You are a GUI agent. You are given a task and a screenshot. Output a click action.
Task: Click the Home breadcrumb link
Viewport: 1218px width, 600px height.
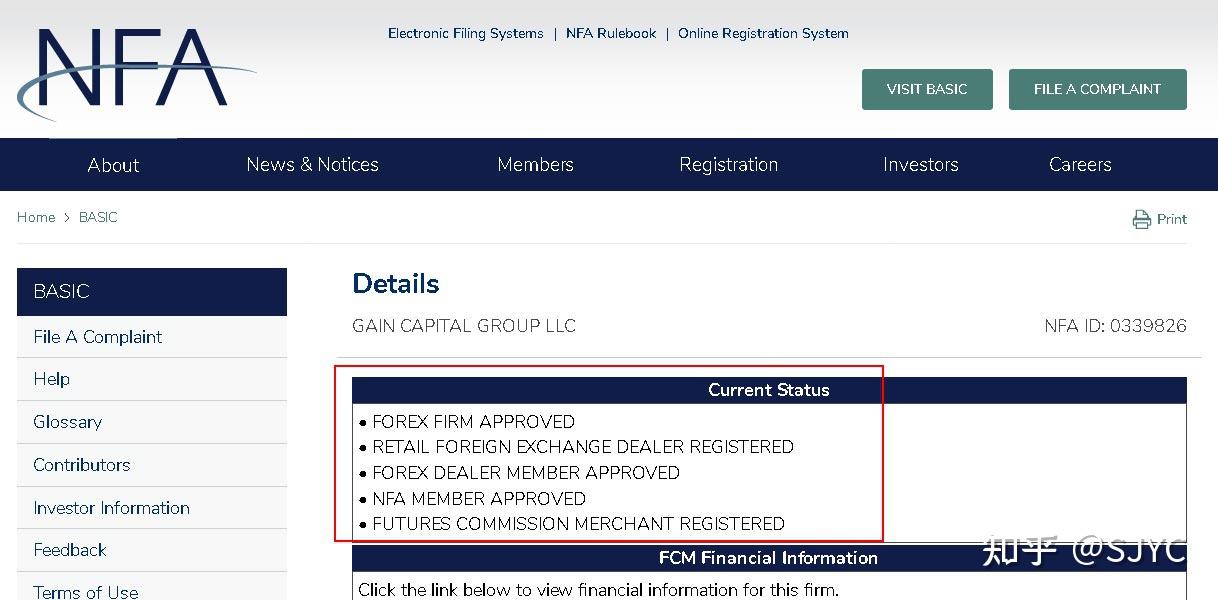36,217
